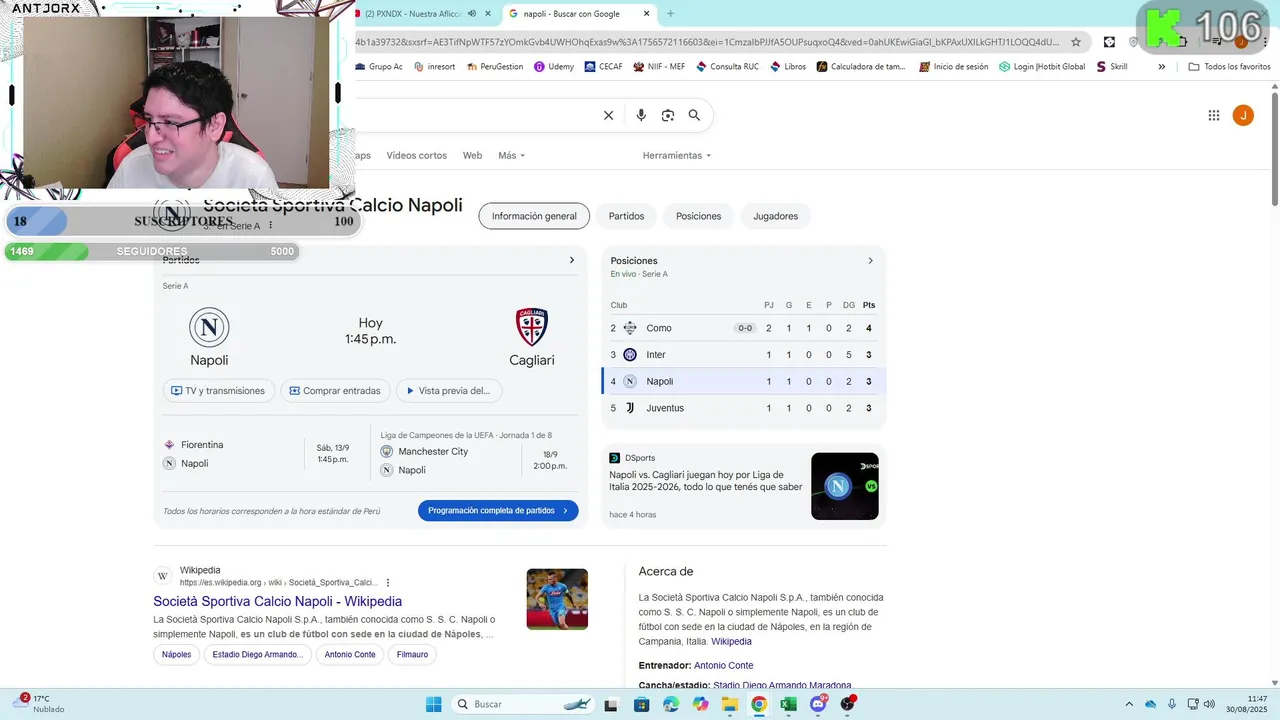Click the Vista previa del... button
This screenshot has width=1280, height=720.
449,391
